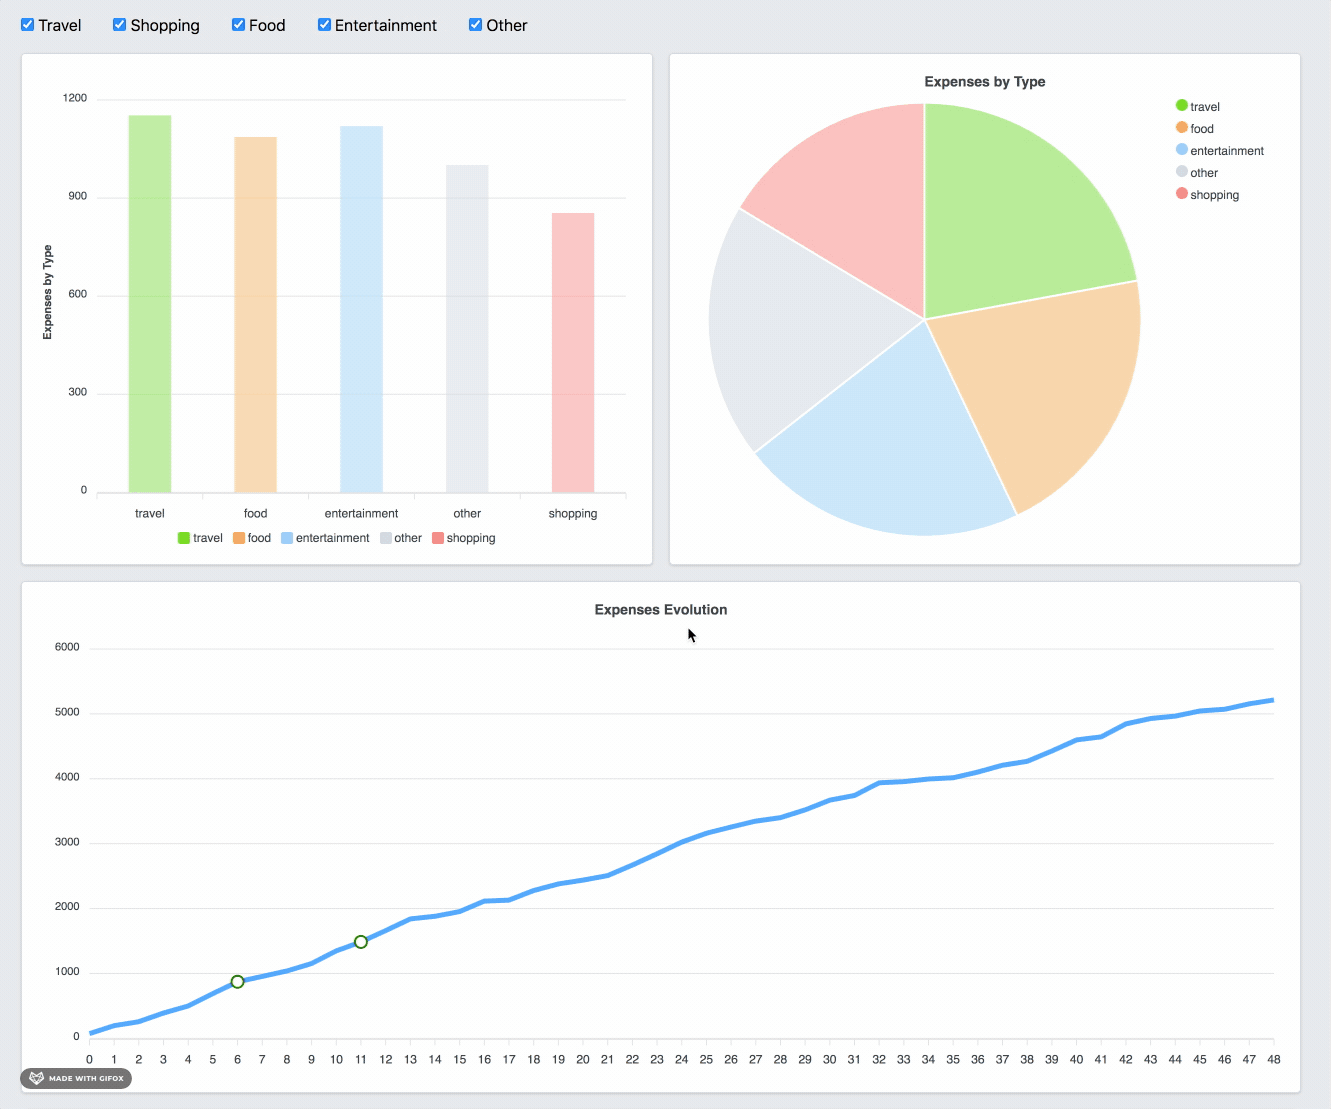
Task: Click the line chart marker at x=6
Action: point(238,982)
